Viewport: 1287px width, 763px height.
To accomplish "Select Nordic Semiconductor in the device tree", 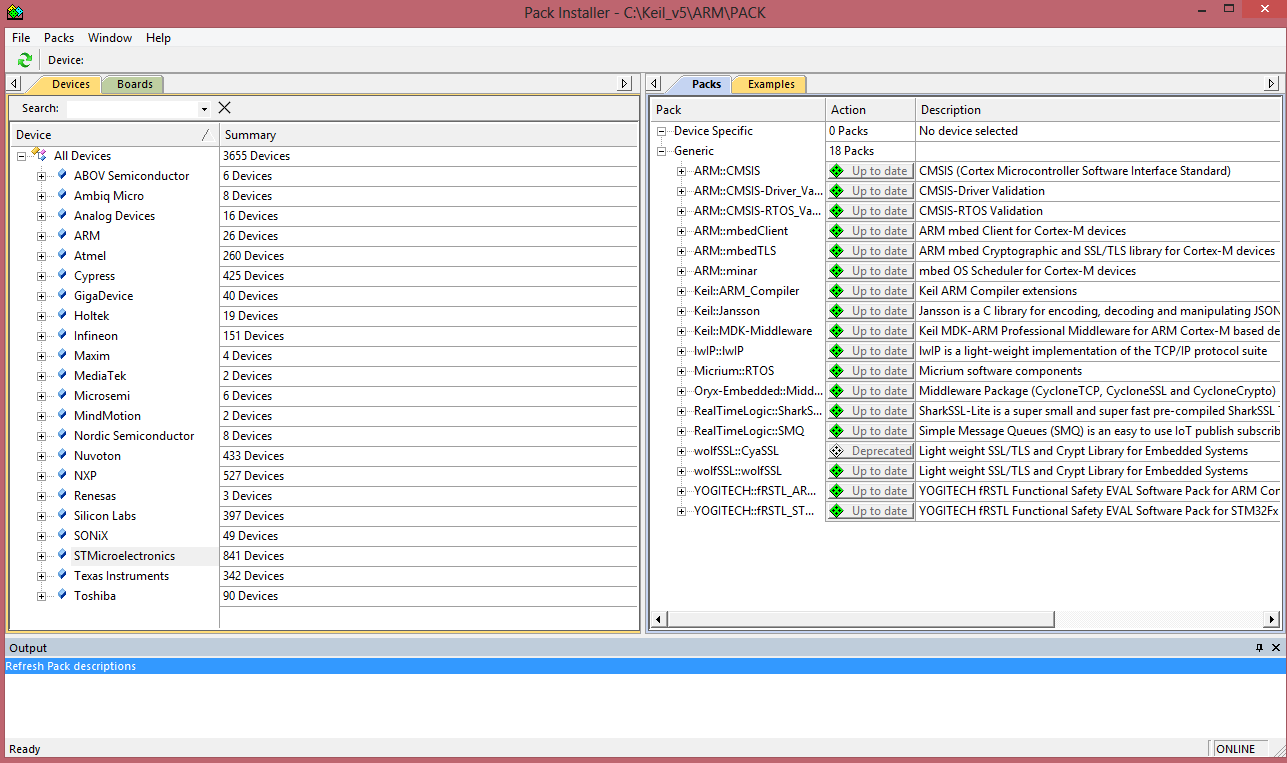I will click(134, 436).
